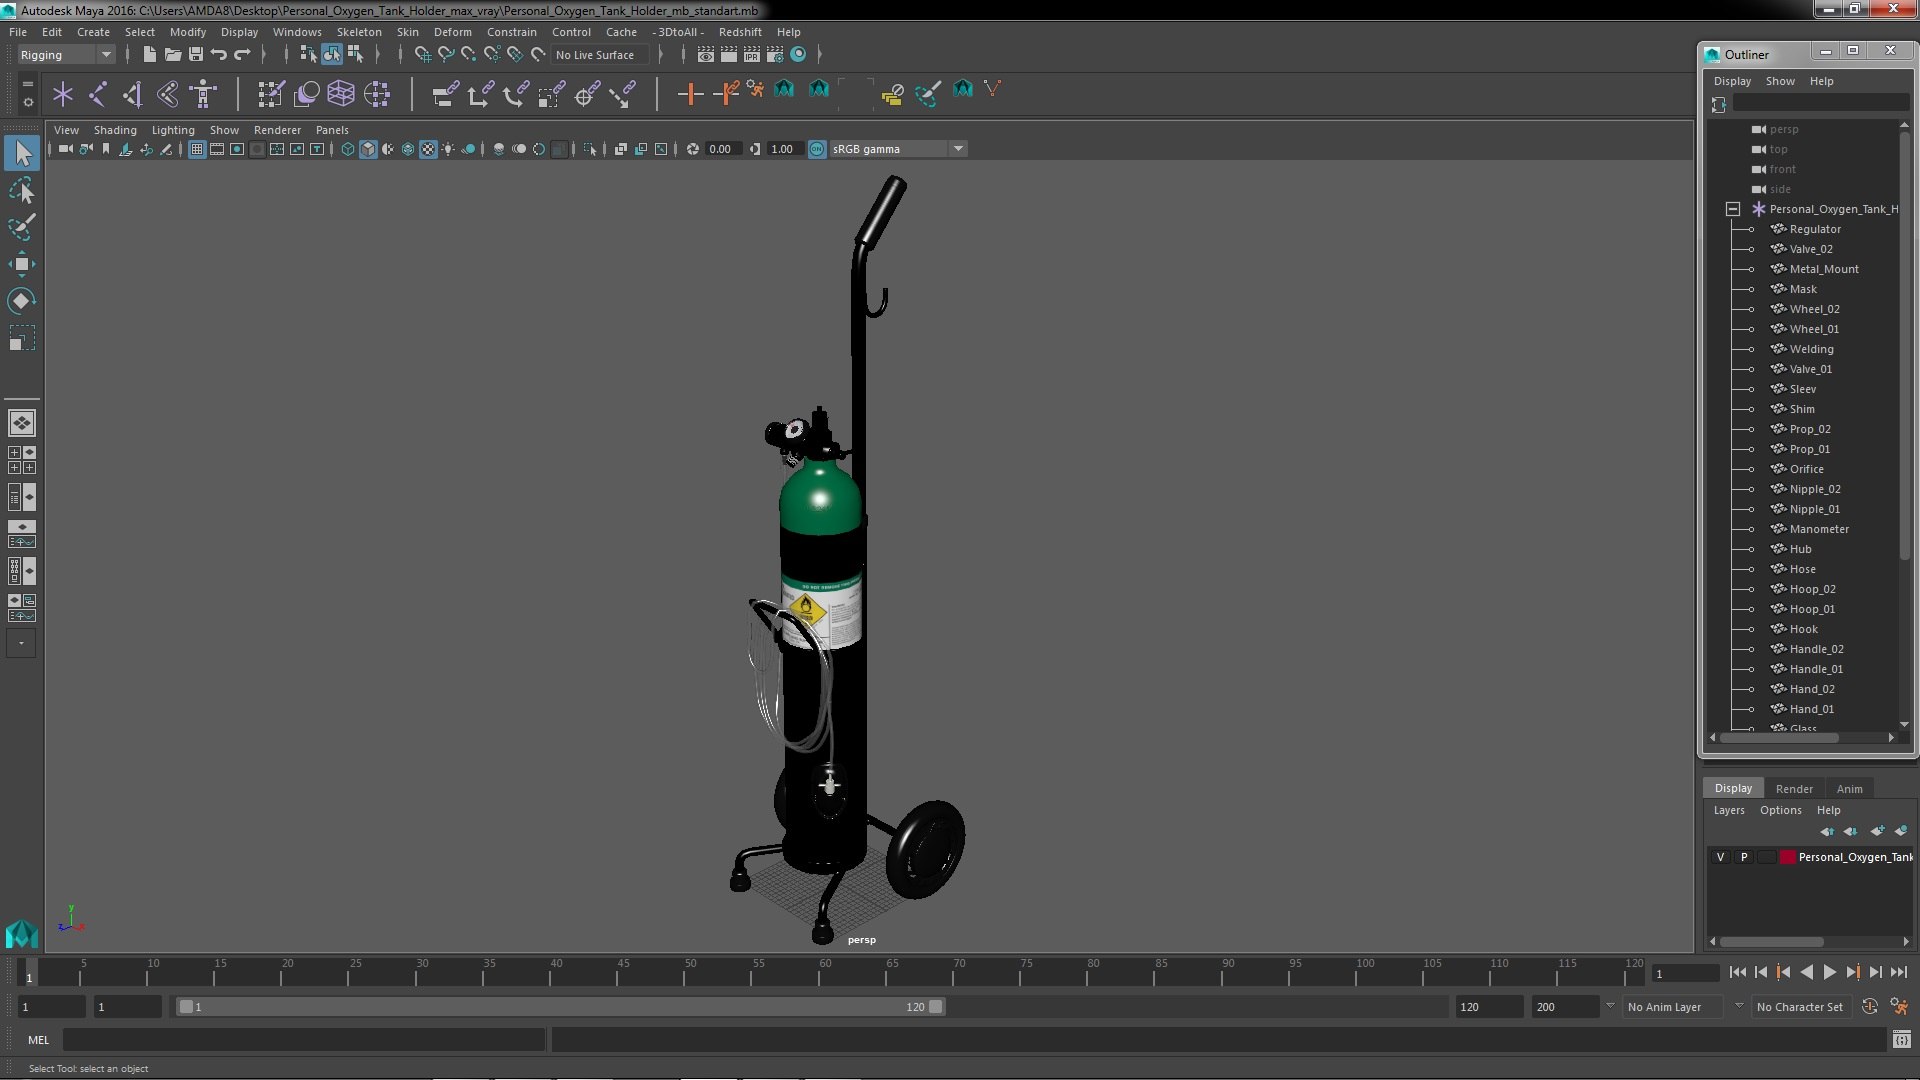Activate the Rotate tool

[x=22, y=301]
